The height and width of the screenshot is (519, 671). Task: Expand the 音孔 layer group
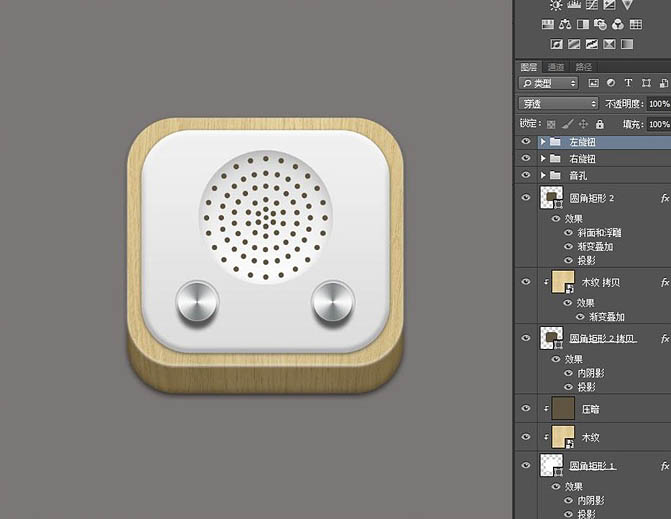(x=543, y=175)
